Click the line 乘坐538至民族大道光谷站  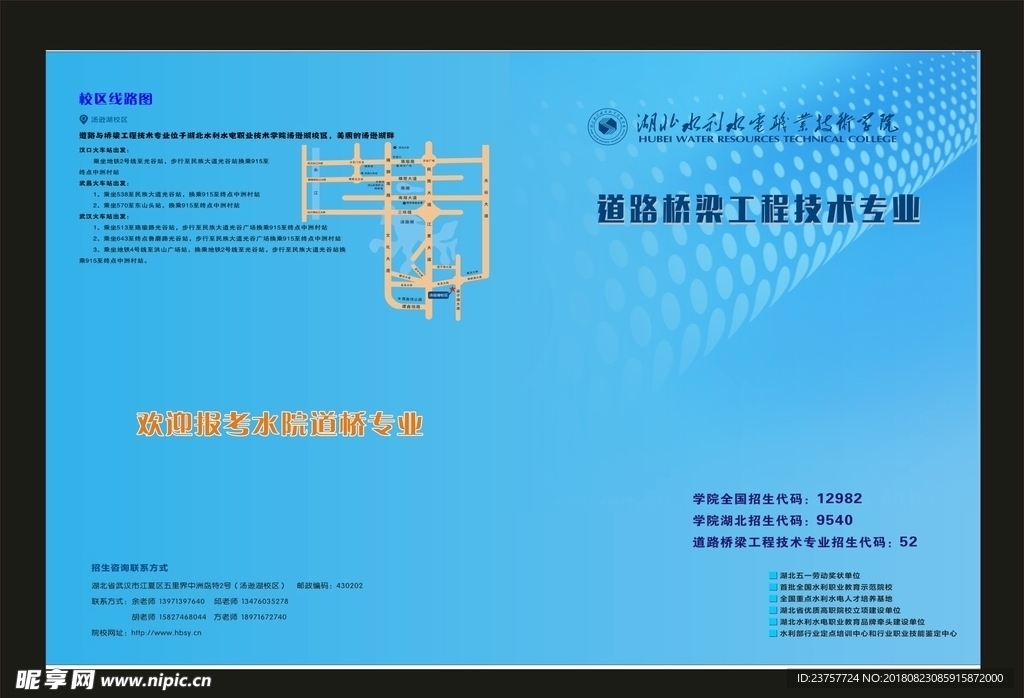(176, 195)
